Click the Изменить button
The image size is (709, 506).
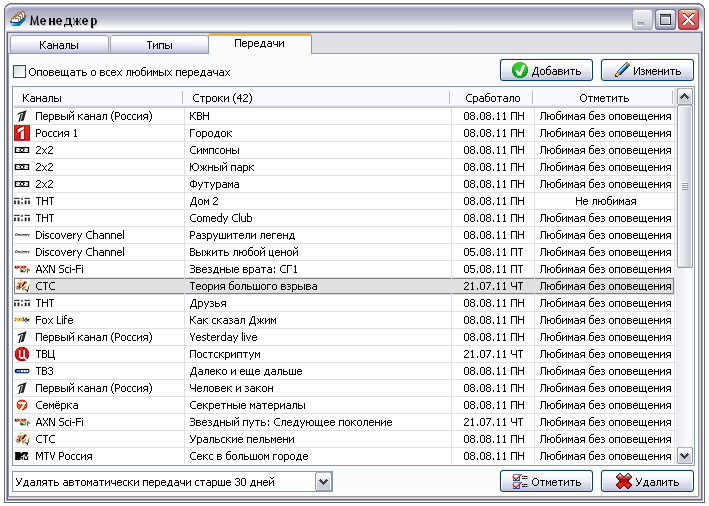[x=647, y=71]
